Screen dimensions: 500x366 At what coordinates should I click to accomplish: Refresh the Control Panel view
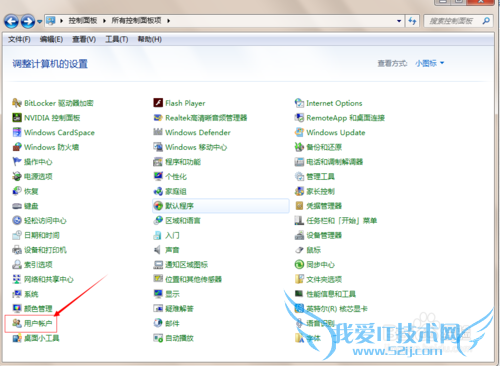tap(412, 21)
